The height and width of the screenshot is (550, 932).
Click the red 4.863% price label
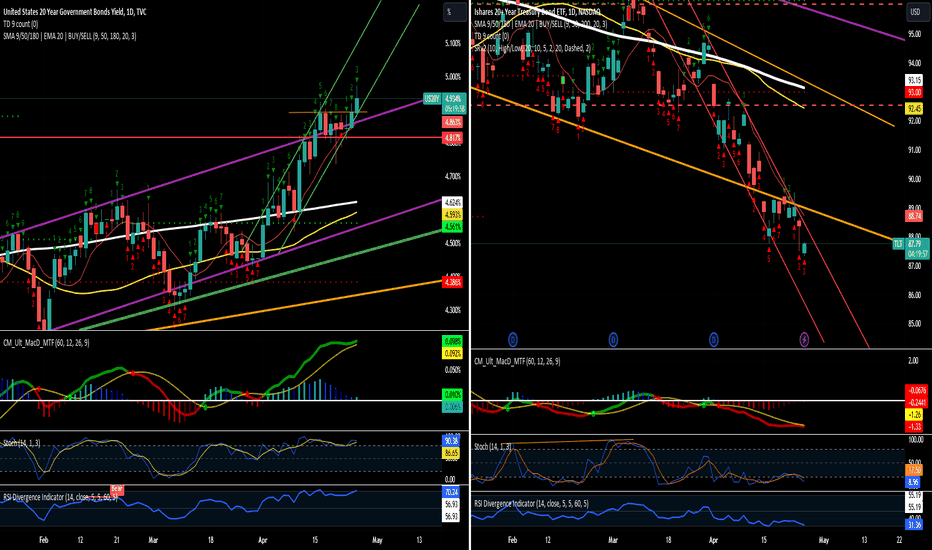point(453,122)
